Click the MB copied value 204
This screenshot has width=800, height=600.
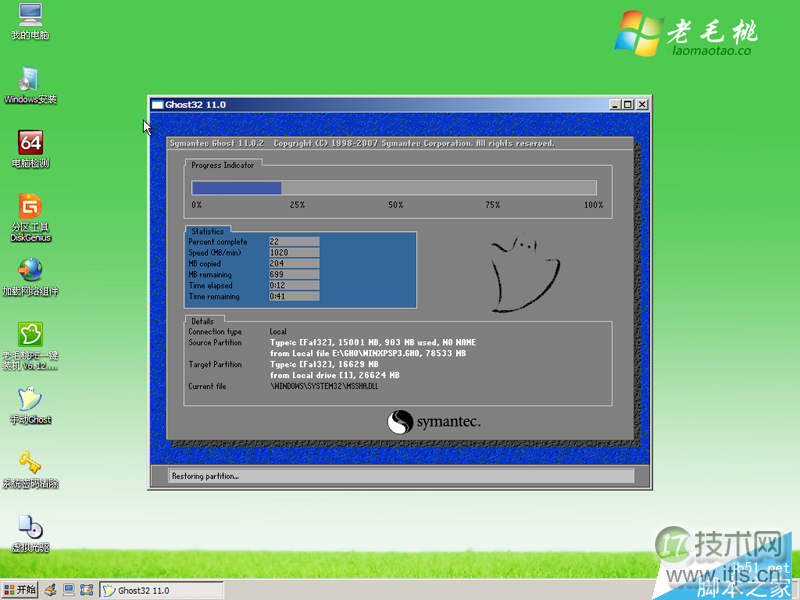point(294,263)
